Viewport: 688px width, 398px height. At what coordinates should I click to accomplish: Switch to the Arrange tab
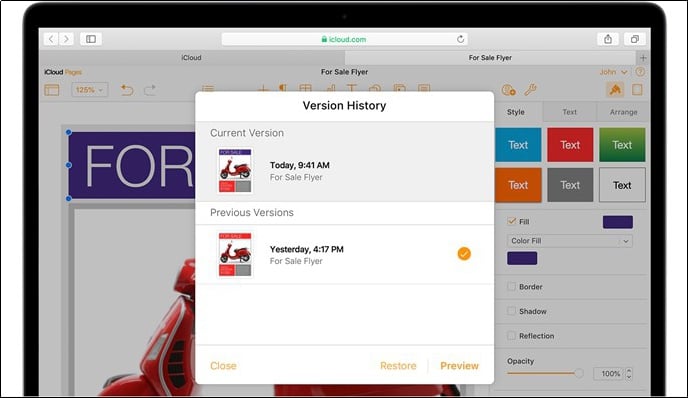tap(623, 112)
